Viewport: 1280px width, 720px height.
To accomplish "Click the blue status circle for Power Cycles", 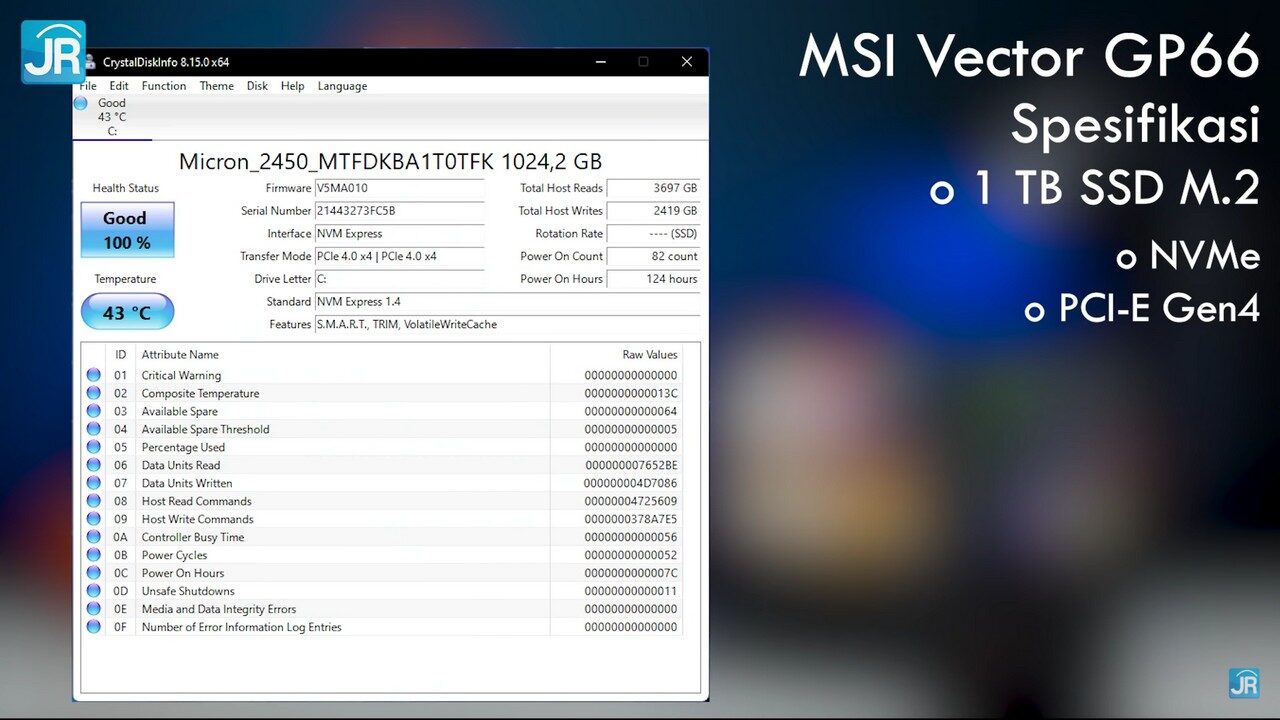I will pos(93,555).
